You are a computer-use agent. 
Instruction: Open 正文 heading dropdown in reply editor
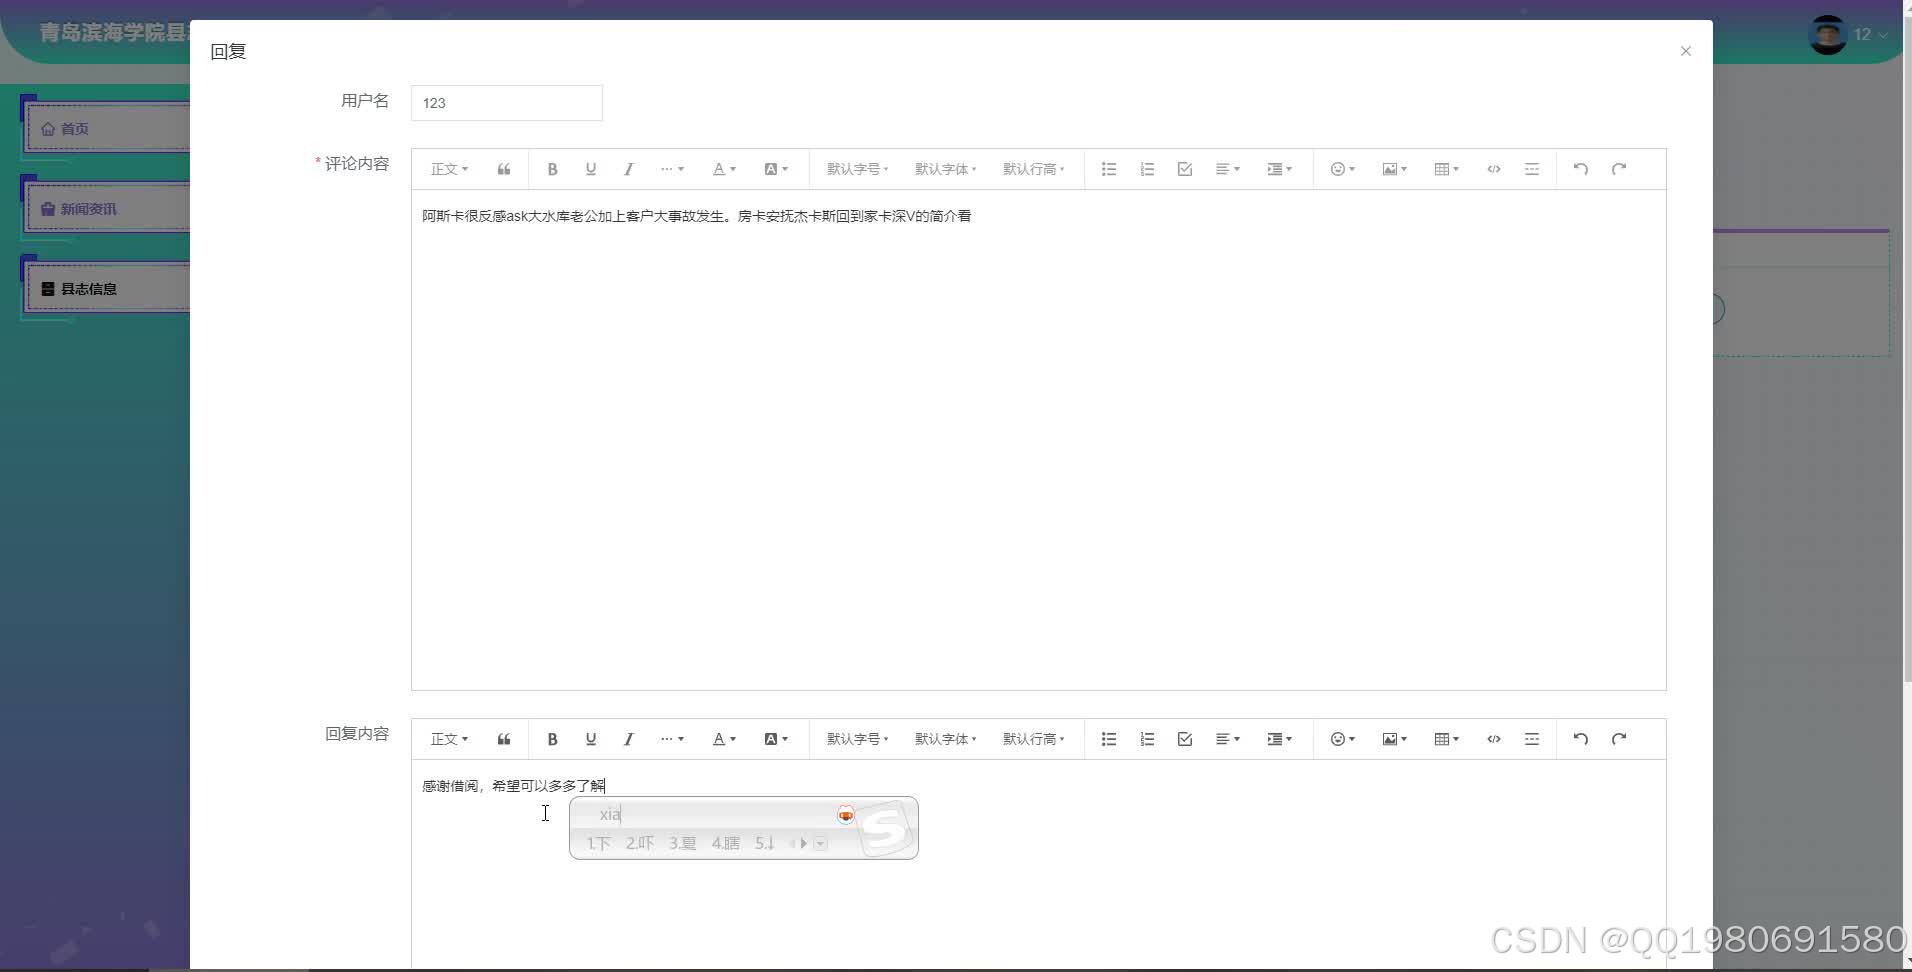pos(449,739)
